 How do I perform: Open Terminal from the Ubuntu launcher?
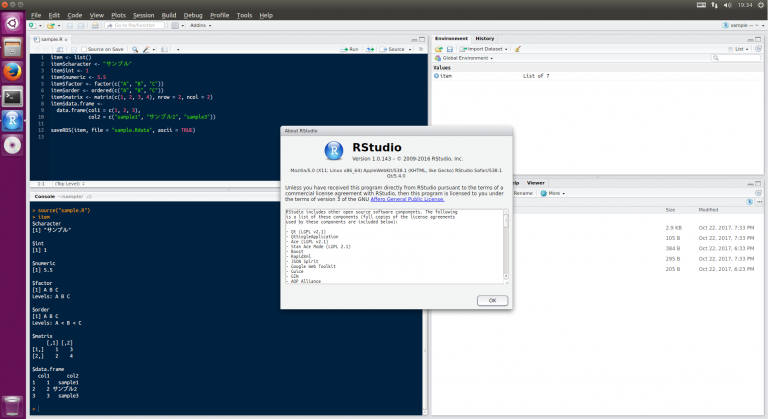pyautogui.click(x=12, y=97)
